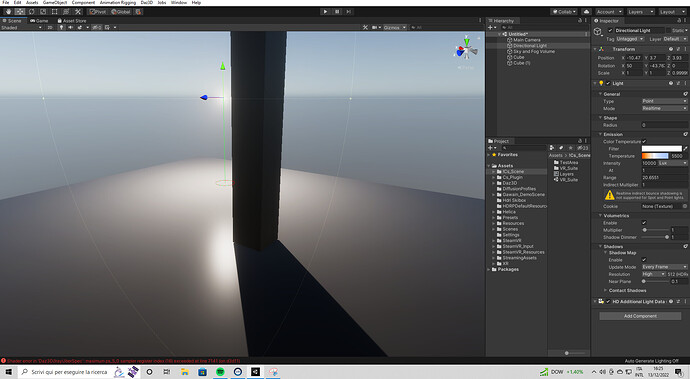Viewport: 690px width, 379px height.
Task: Open the GameObject menu
Action: point(55,3)
